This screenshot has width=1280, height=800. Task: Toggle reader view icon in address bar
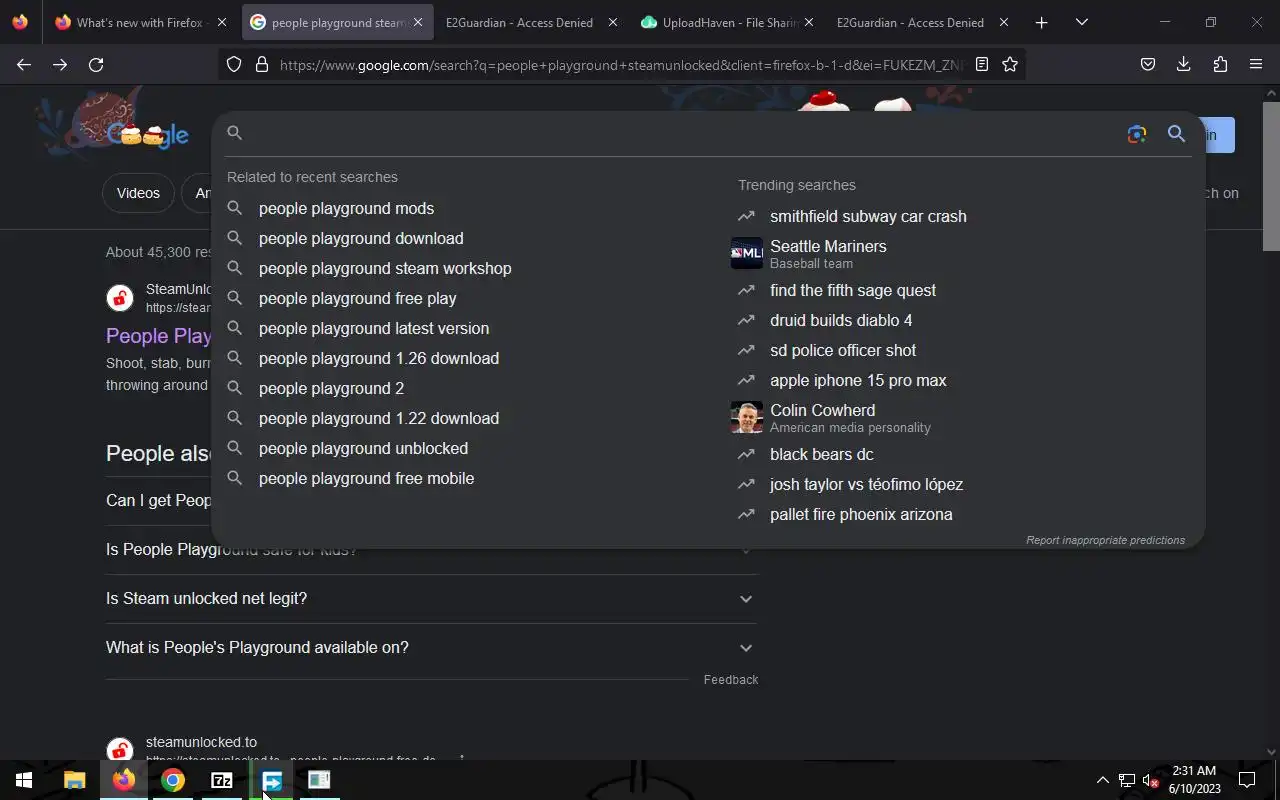[x=982, y=64]
